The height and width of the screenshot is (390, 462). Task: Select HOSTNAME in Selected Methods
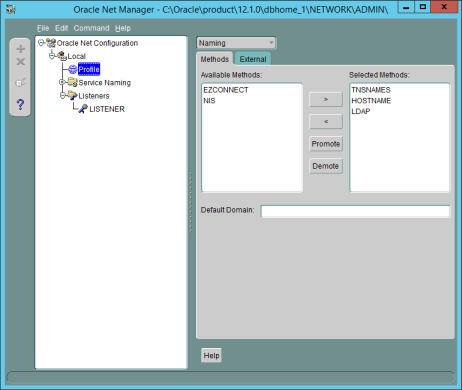click(371, 101)
